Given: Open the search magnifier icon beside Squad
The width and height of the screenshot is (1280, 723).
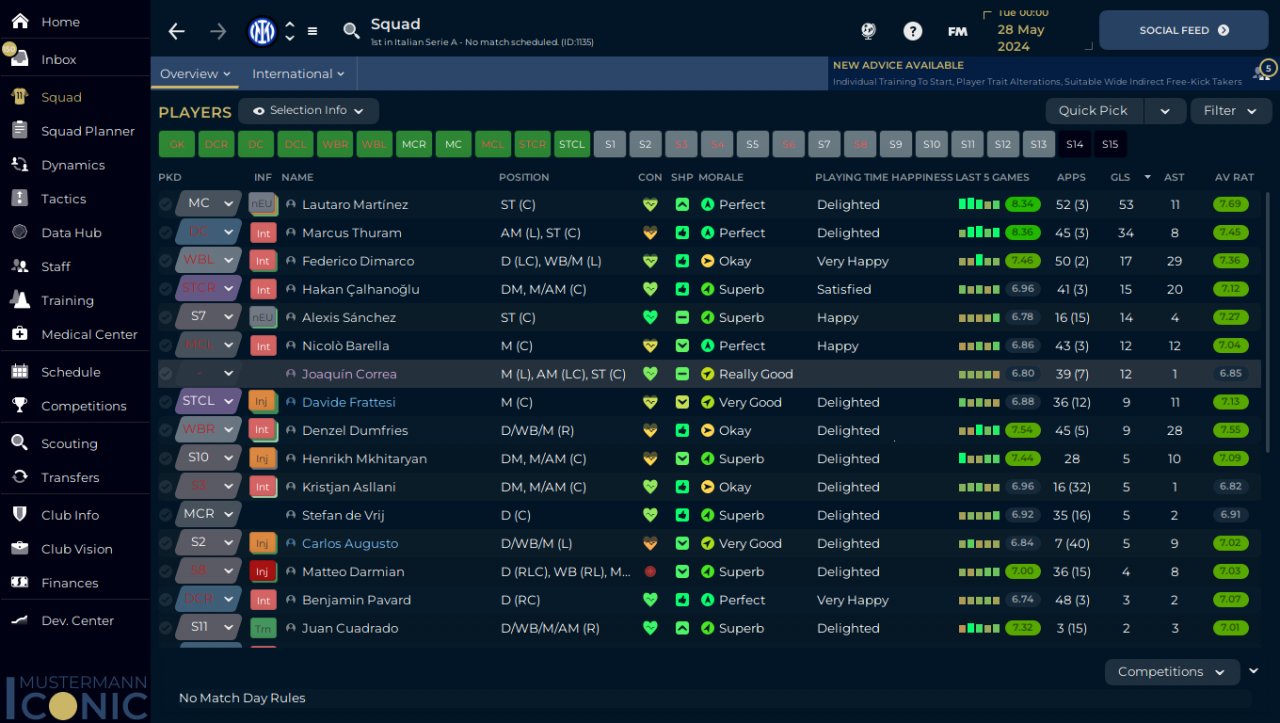Looking at the screenshot, I should (x=351, y=31).
